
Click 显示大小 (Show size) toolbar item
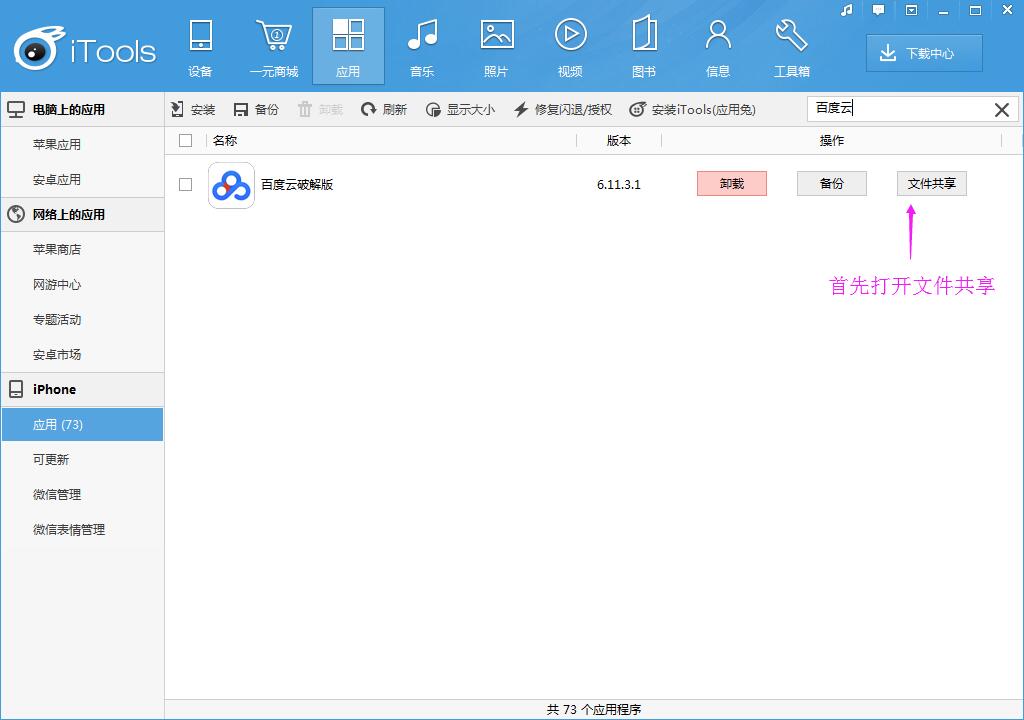(460, 109)
